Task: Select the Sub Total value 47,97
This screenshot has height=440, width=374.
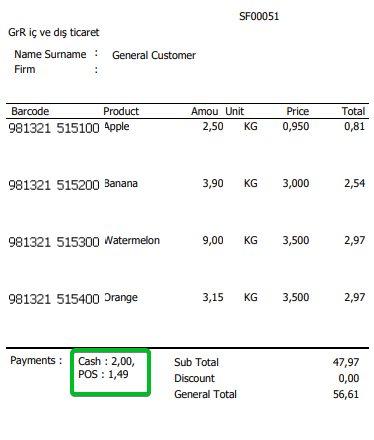Action: [346, 362]
